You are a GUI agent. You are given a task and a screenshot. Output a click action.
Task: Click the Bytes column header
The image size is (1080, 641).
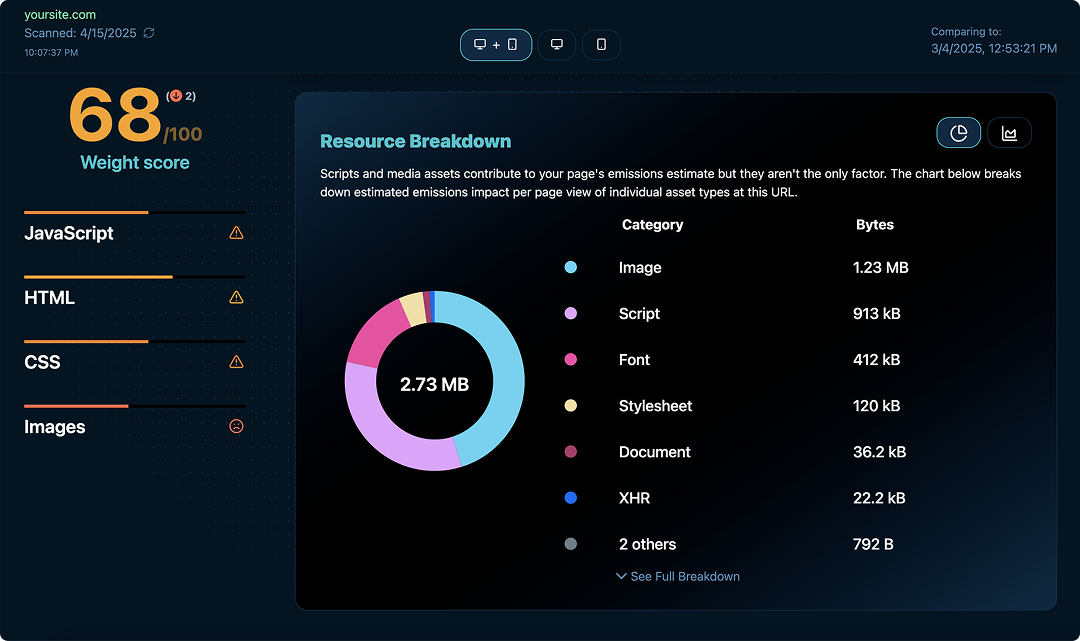click(875, 224)
